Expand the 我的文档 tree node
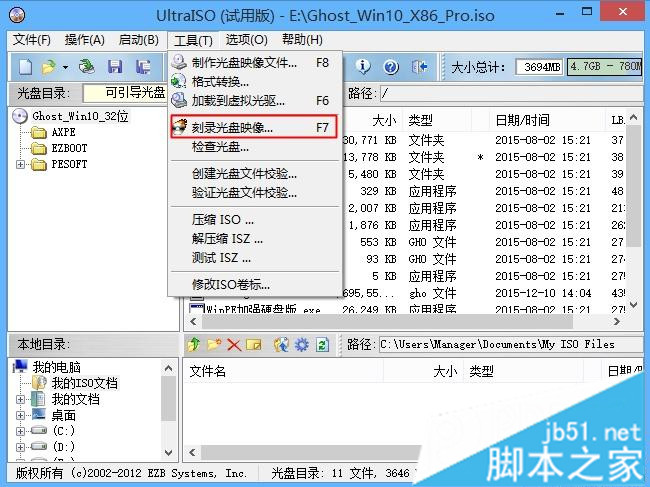 20,400
